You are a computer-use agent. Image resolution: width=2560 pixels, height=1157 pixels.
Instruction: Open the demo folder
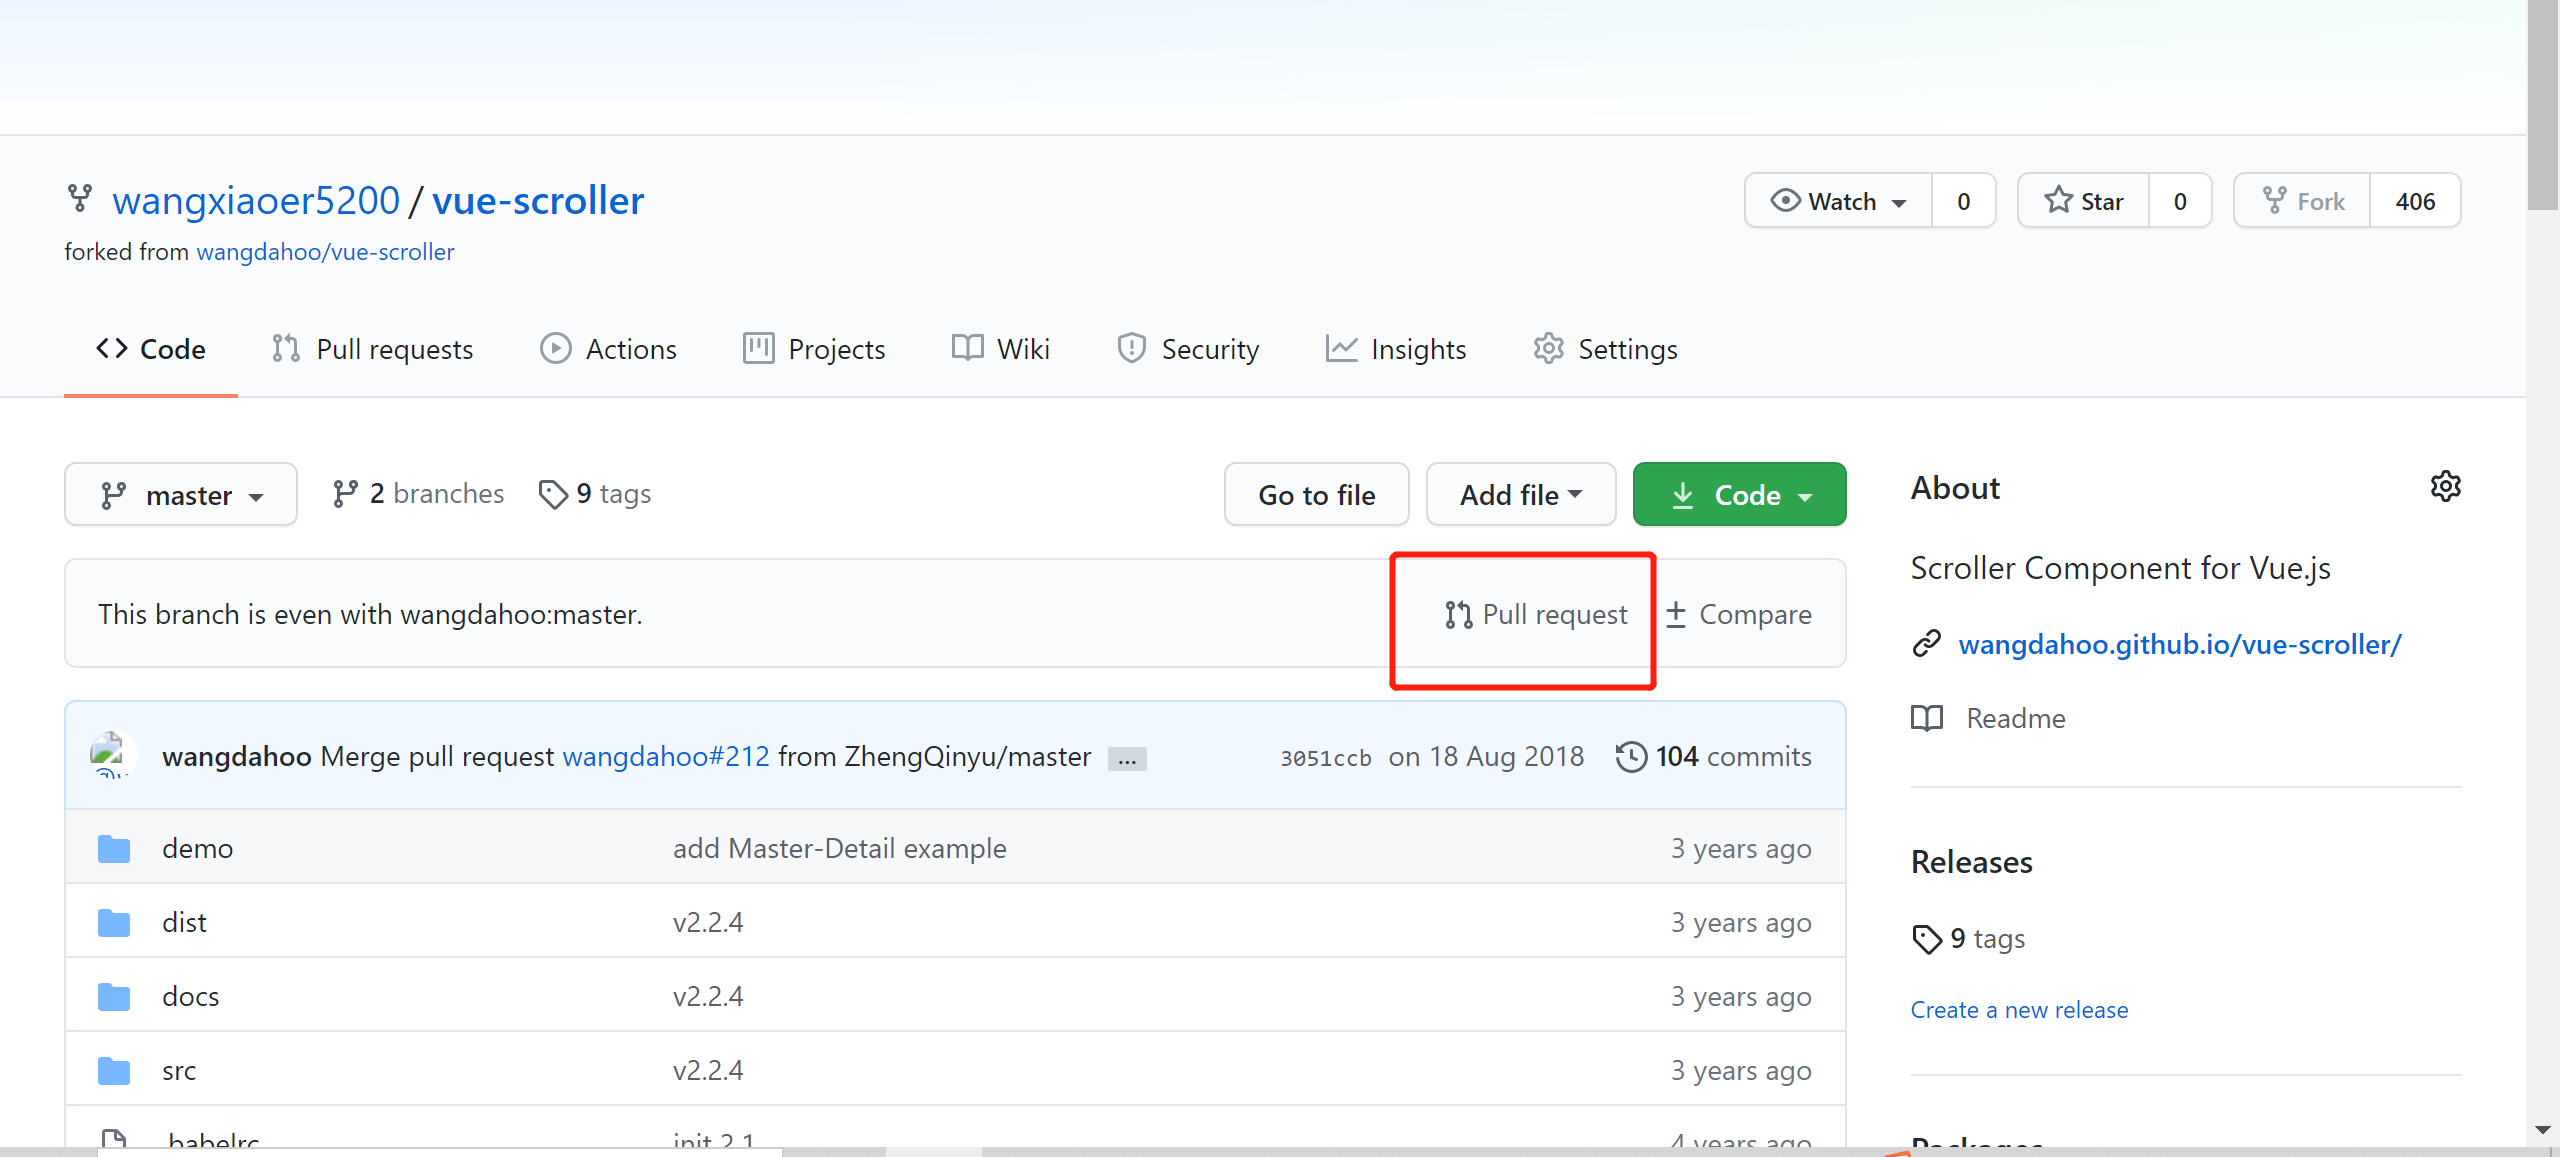click(198, 848)
